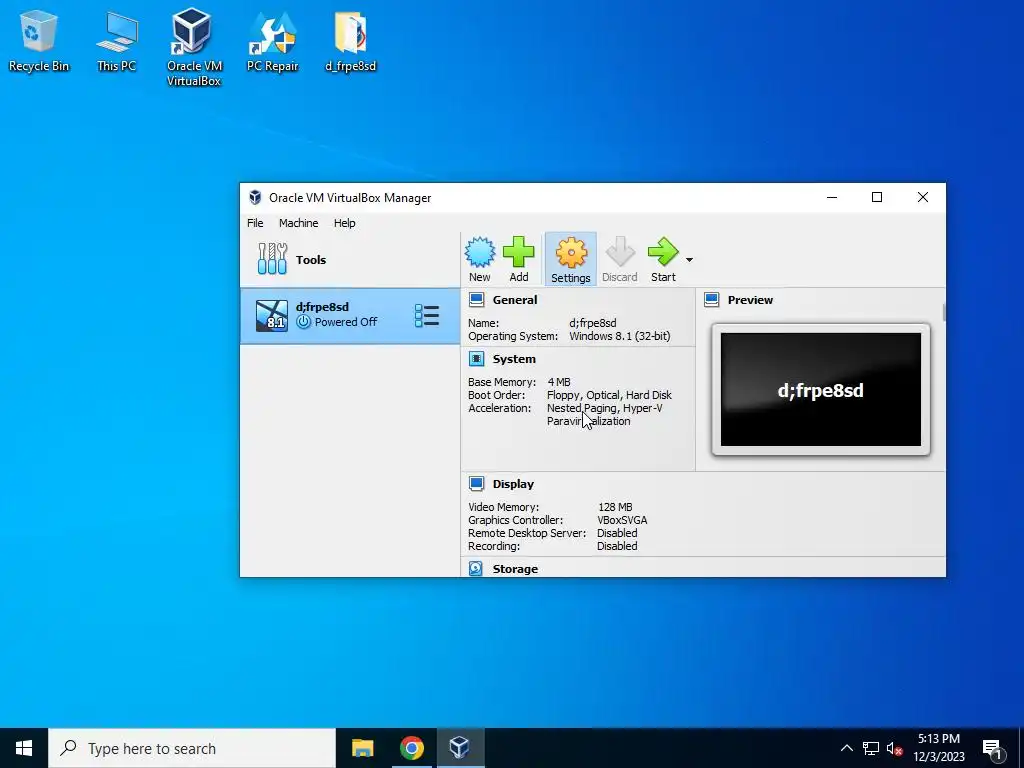Click the Display section header
The height and width of the screenshot is (768, 1024).
(x=513, y=484)
